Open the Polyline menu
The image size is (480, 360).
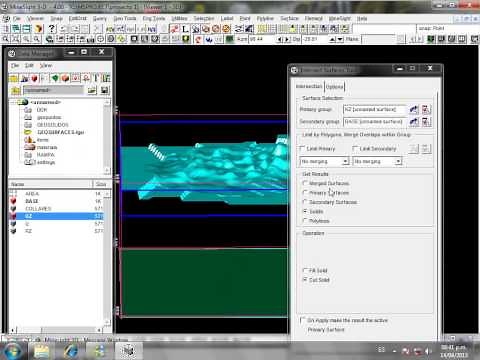(x=265, y=18)
